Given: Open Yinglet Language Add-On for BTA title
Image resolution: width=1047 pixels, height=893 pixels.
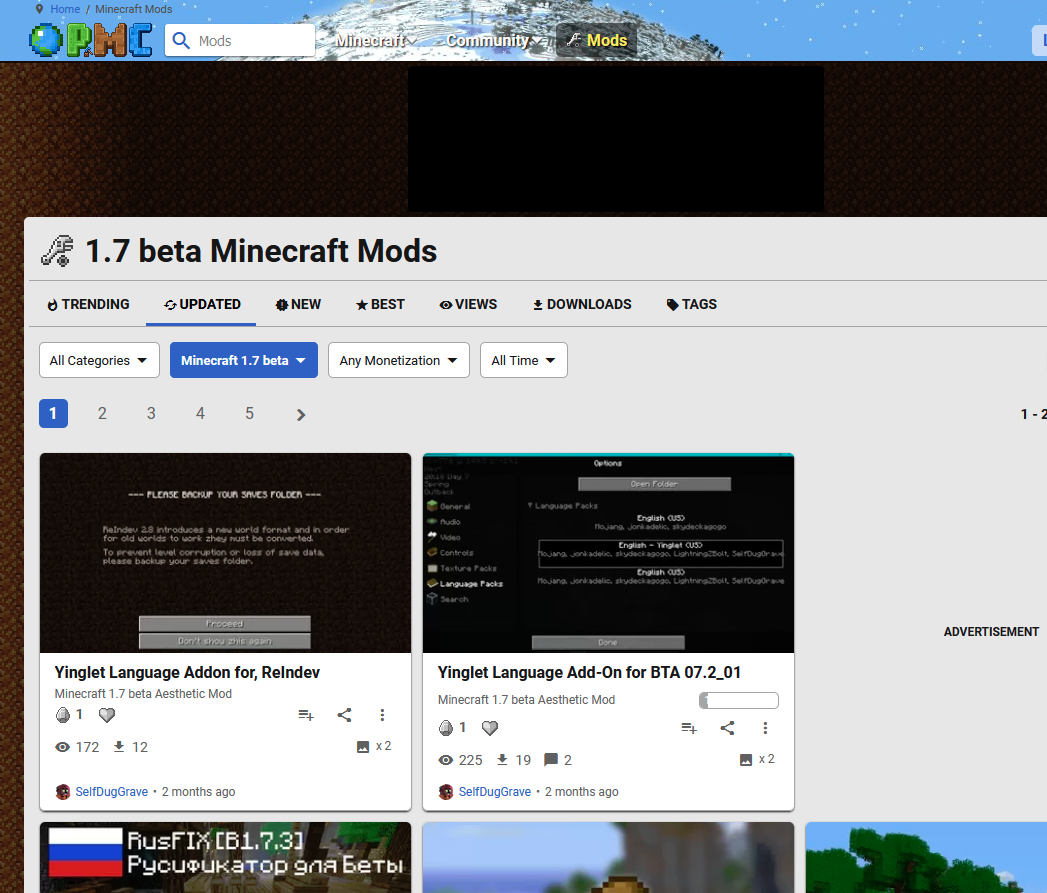Looking at the screenshot, I should tap(589, 673).
